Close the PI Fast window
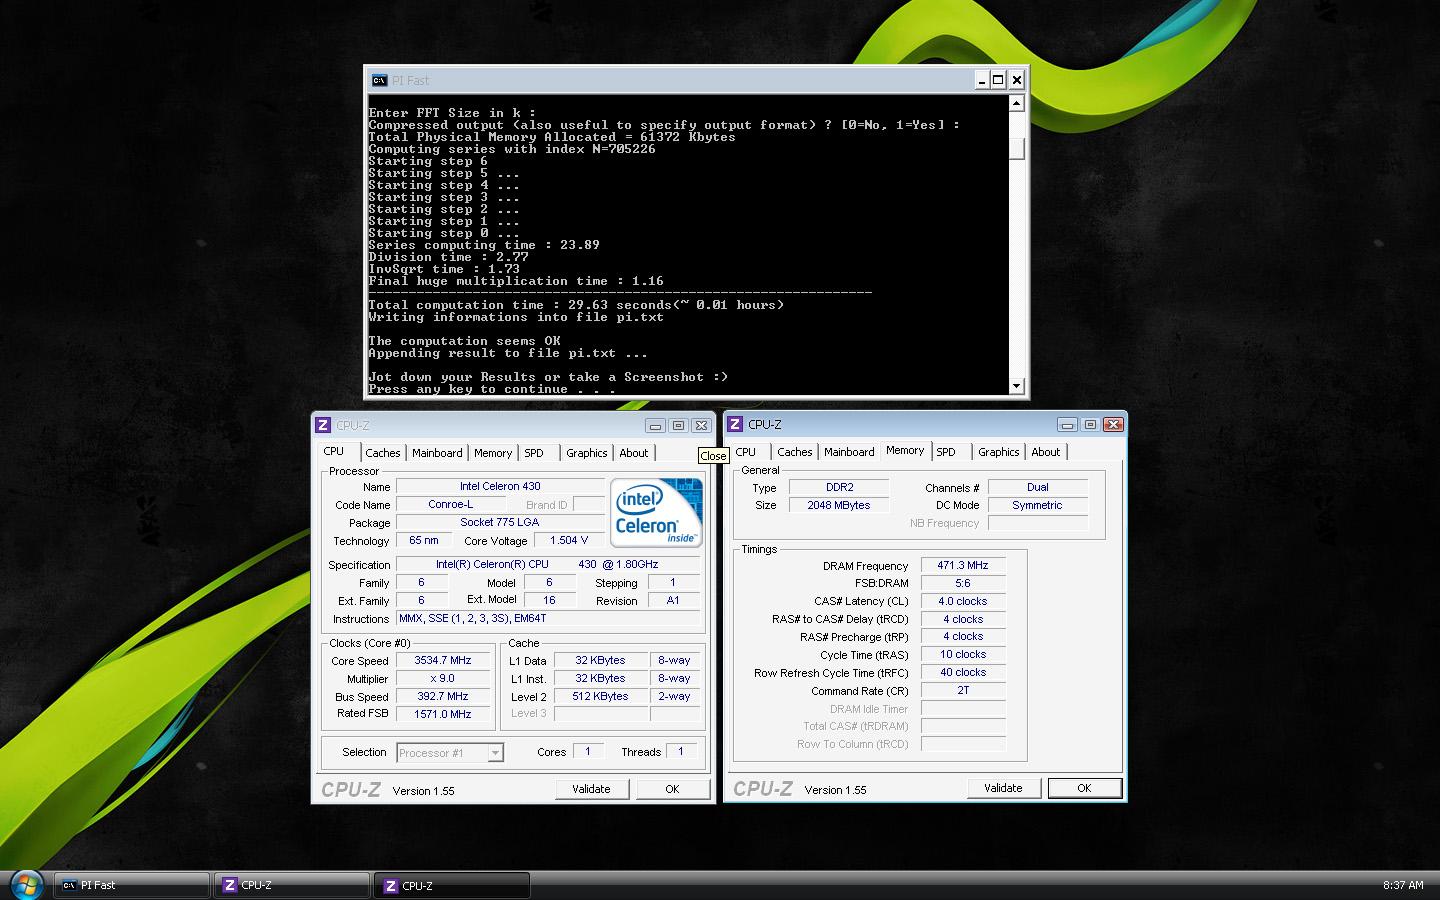This screenshot has height=900, width=1440. tap(1016, 80)
